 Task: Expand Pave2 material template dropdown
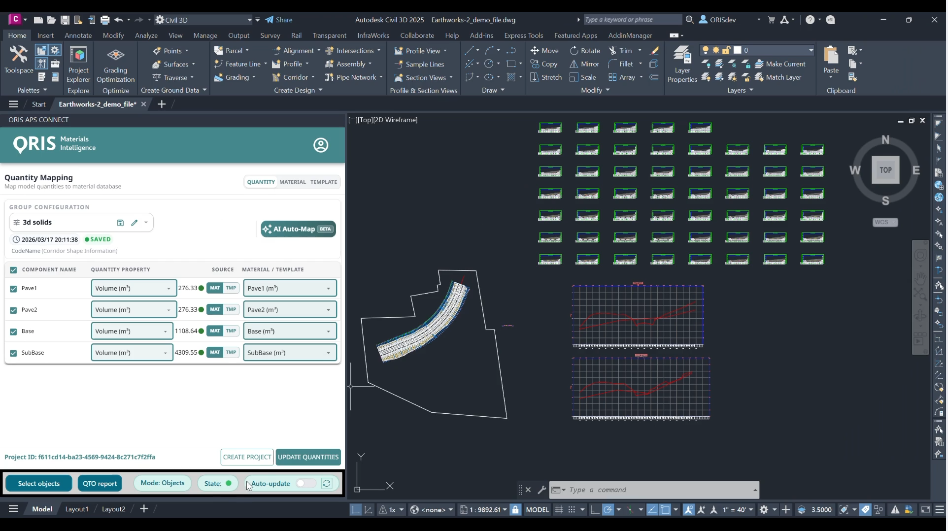pos(289,310)
